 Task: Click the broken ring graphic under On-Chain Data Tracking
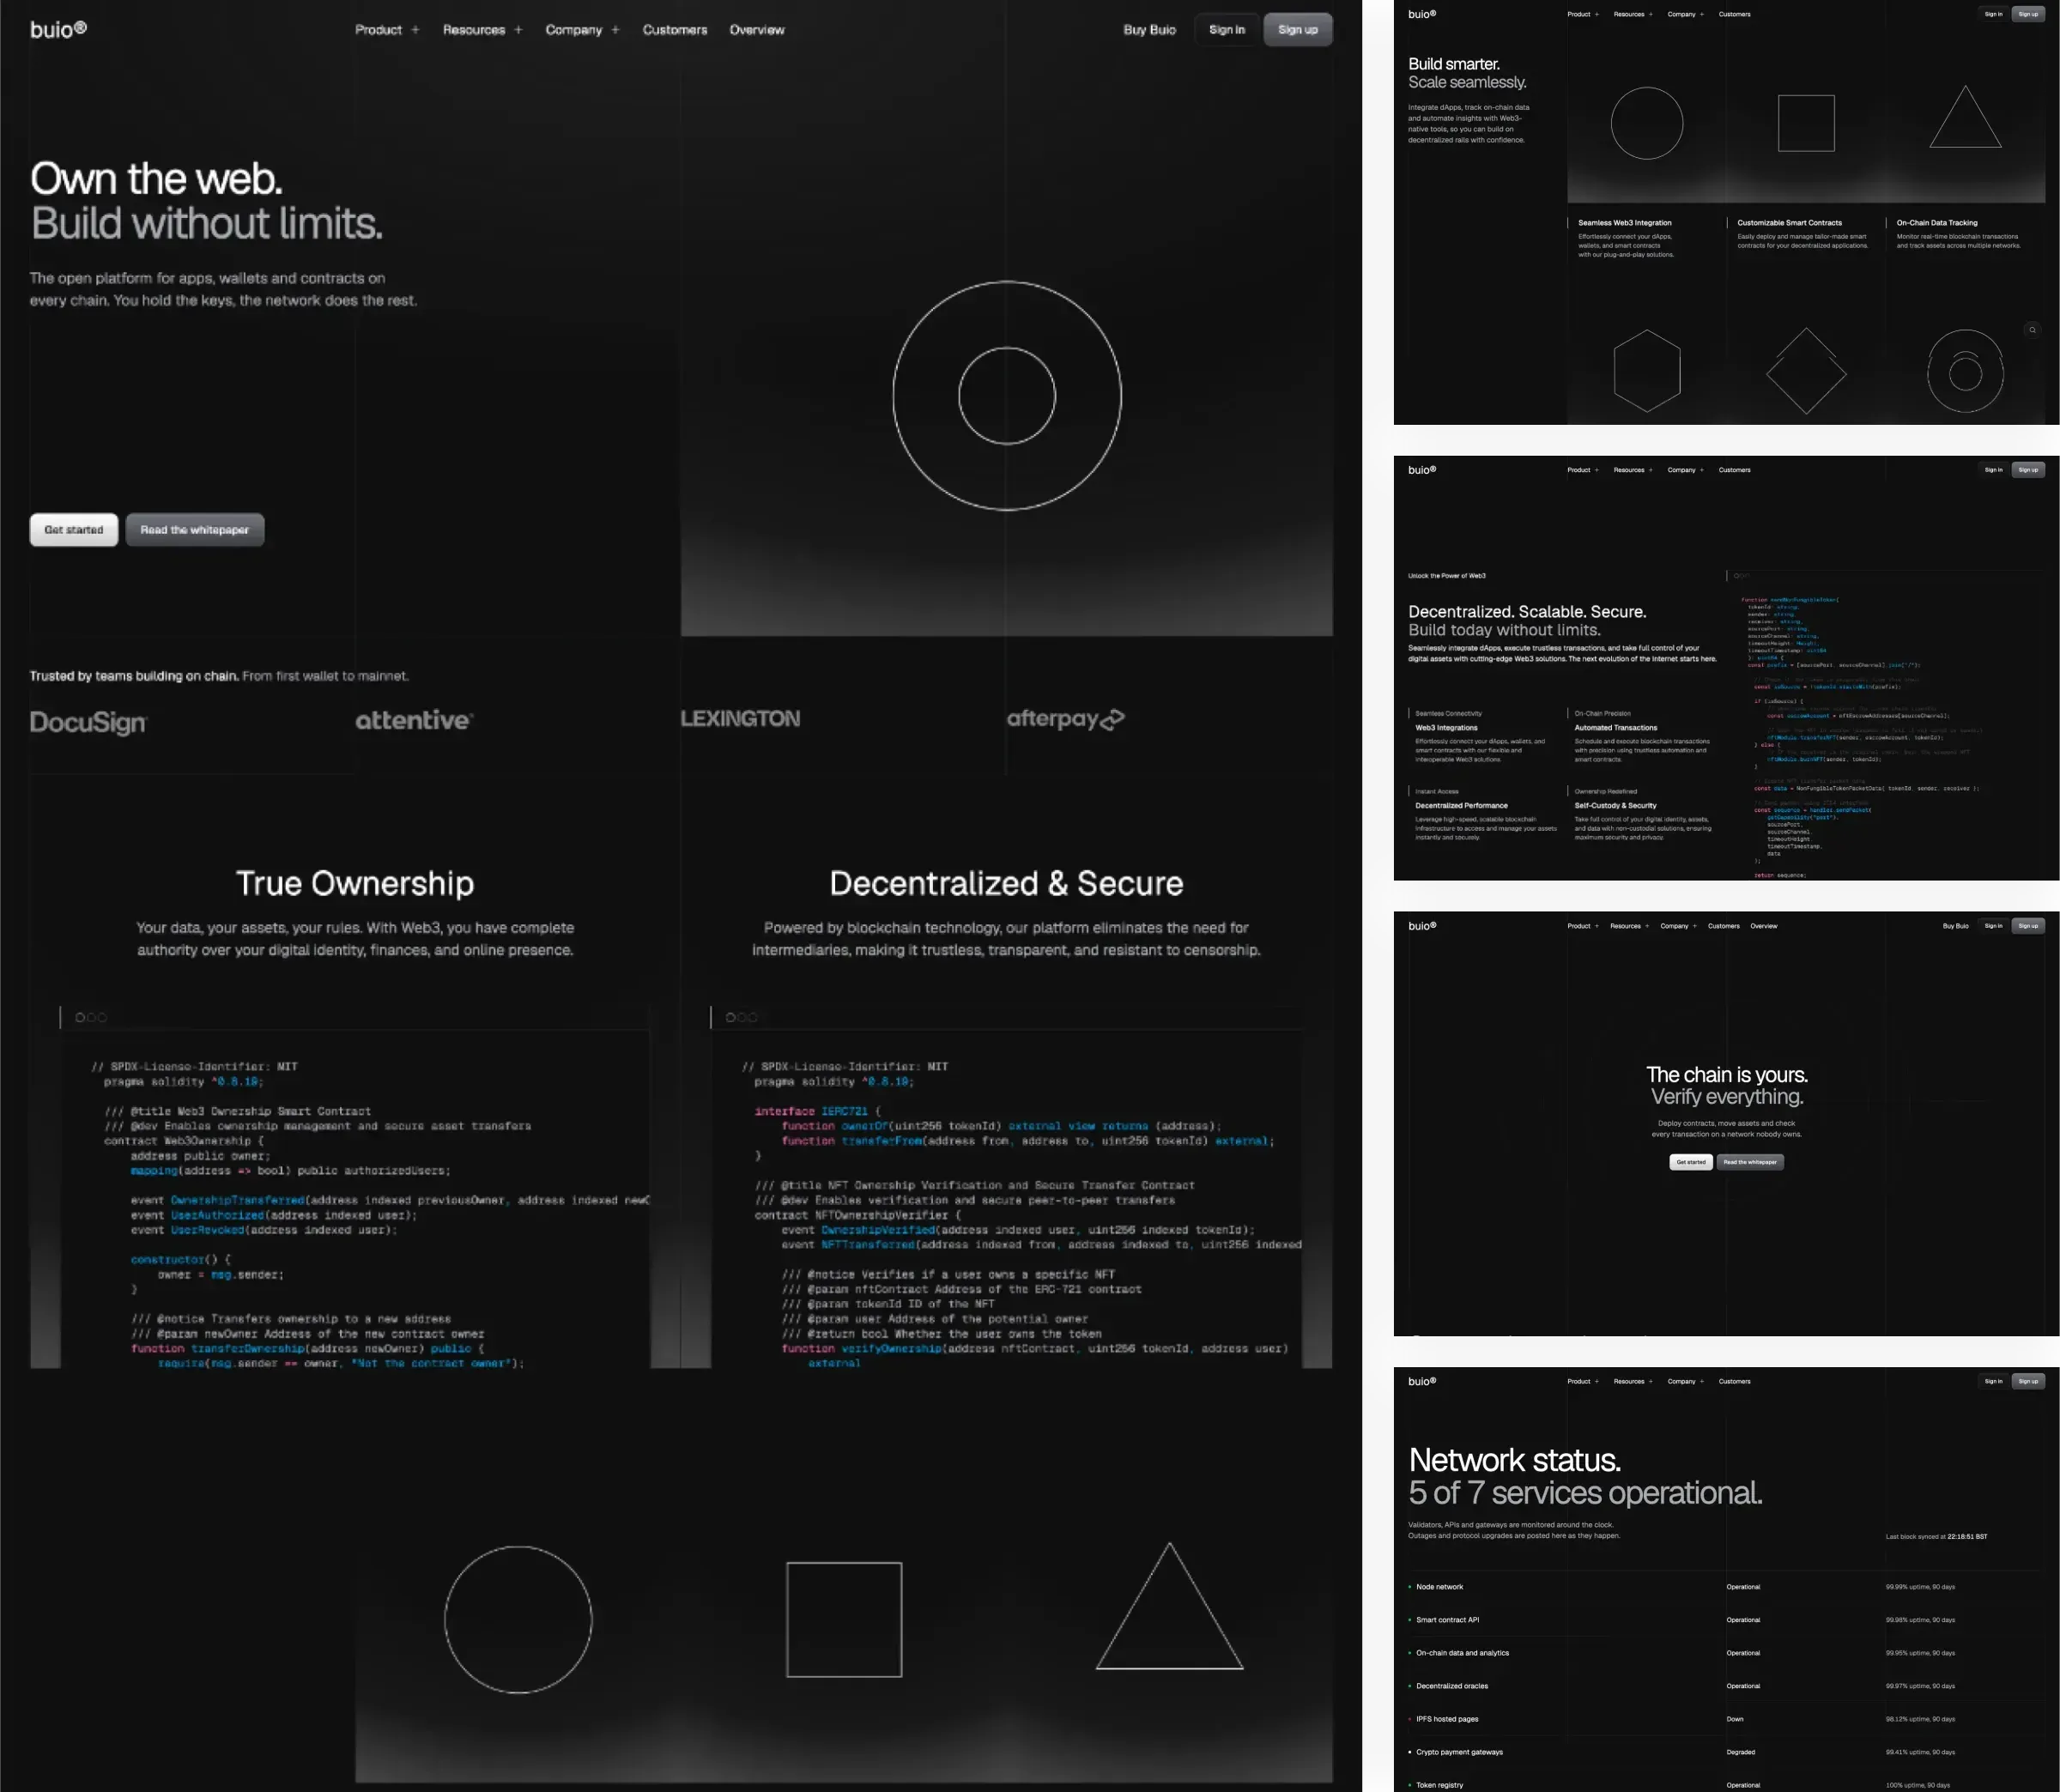pos(1965,371)
